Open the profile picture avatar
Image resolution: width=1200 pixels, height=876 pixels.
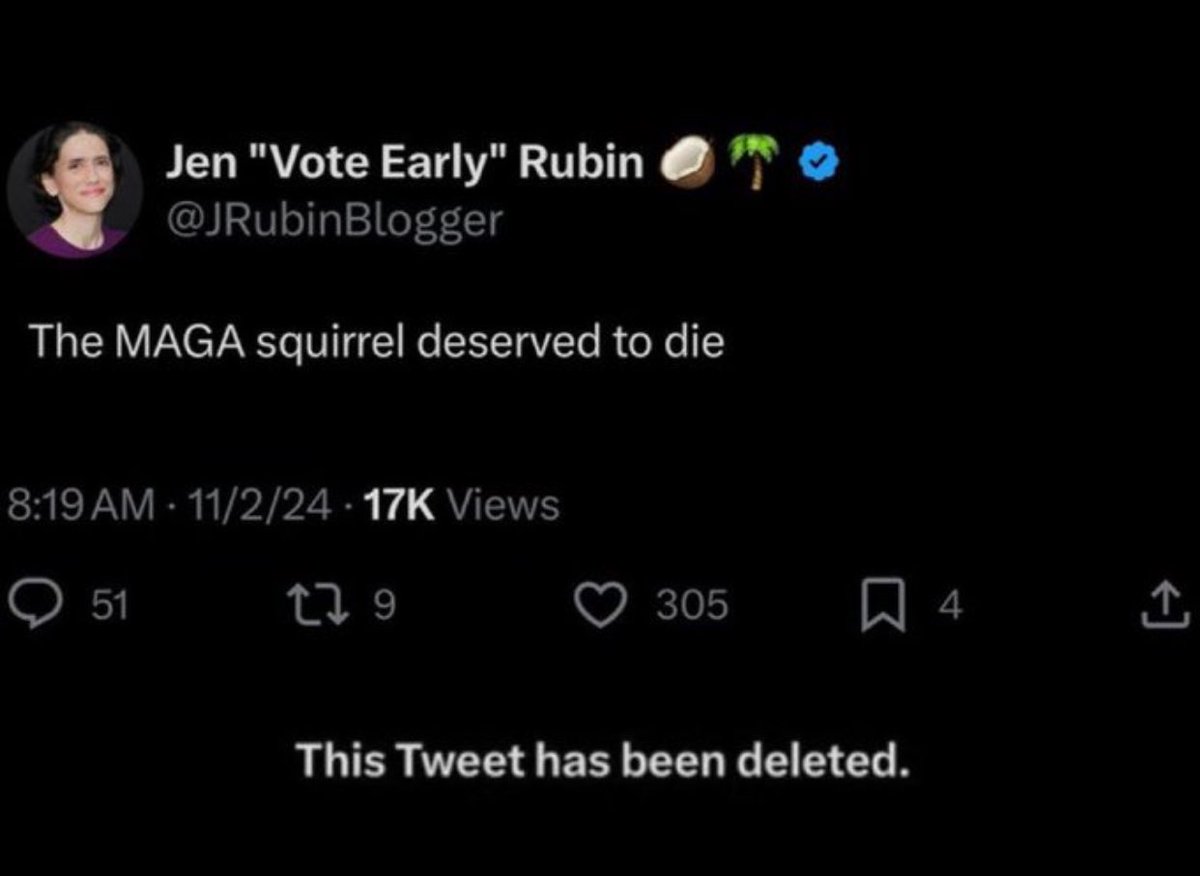pos(76,190)
